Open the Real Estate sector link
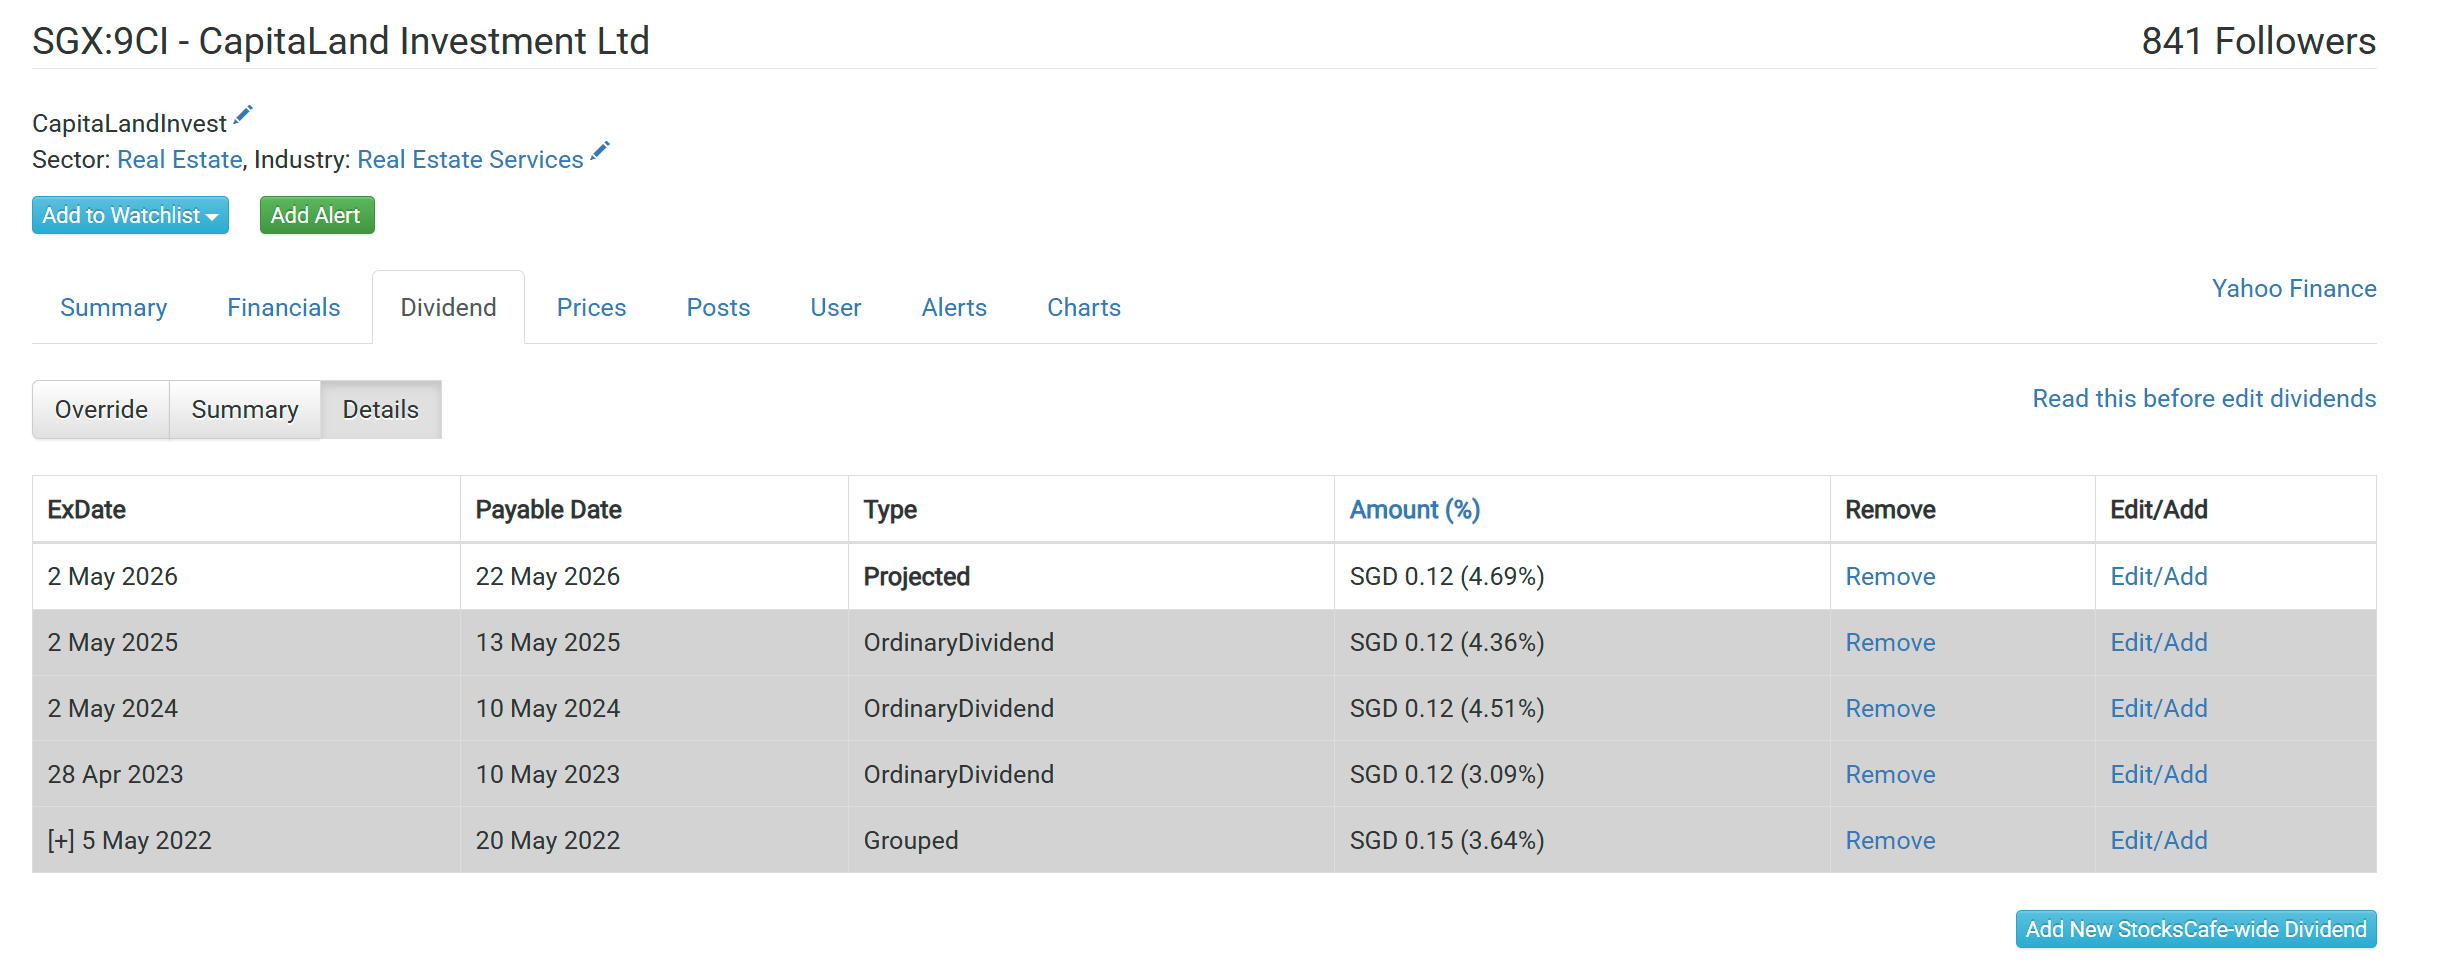Image resolution: width=2456 pixels, height=964 pixels. (x=180, y=159)
